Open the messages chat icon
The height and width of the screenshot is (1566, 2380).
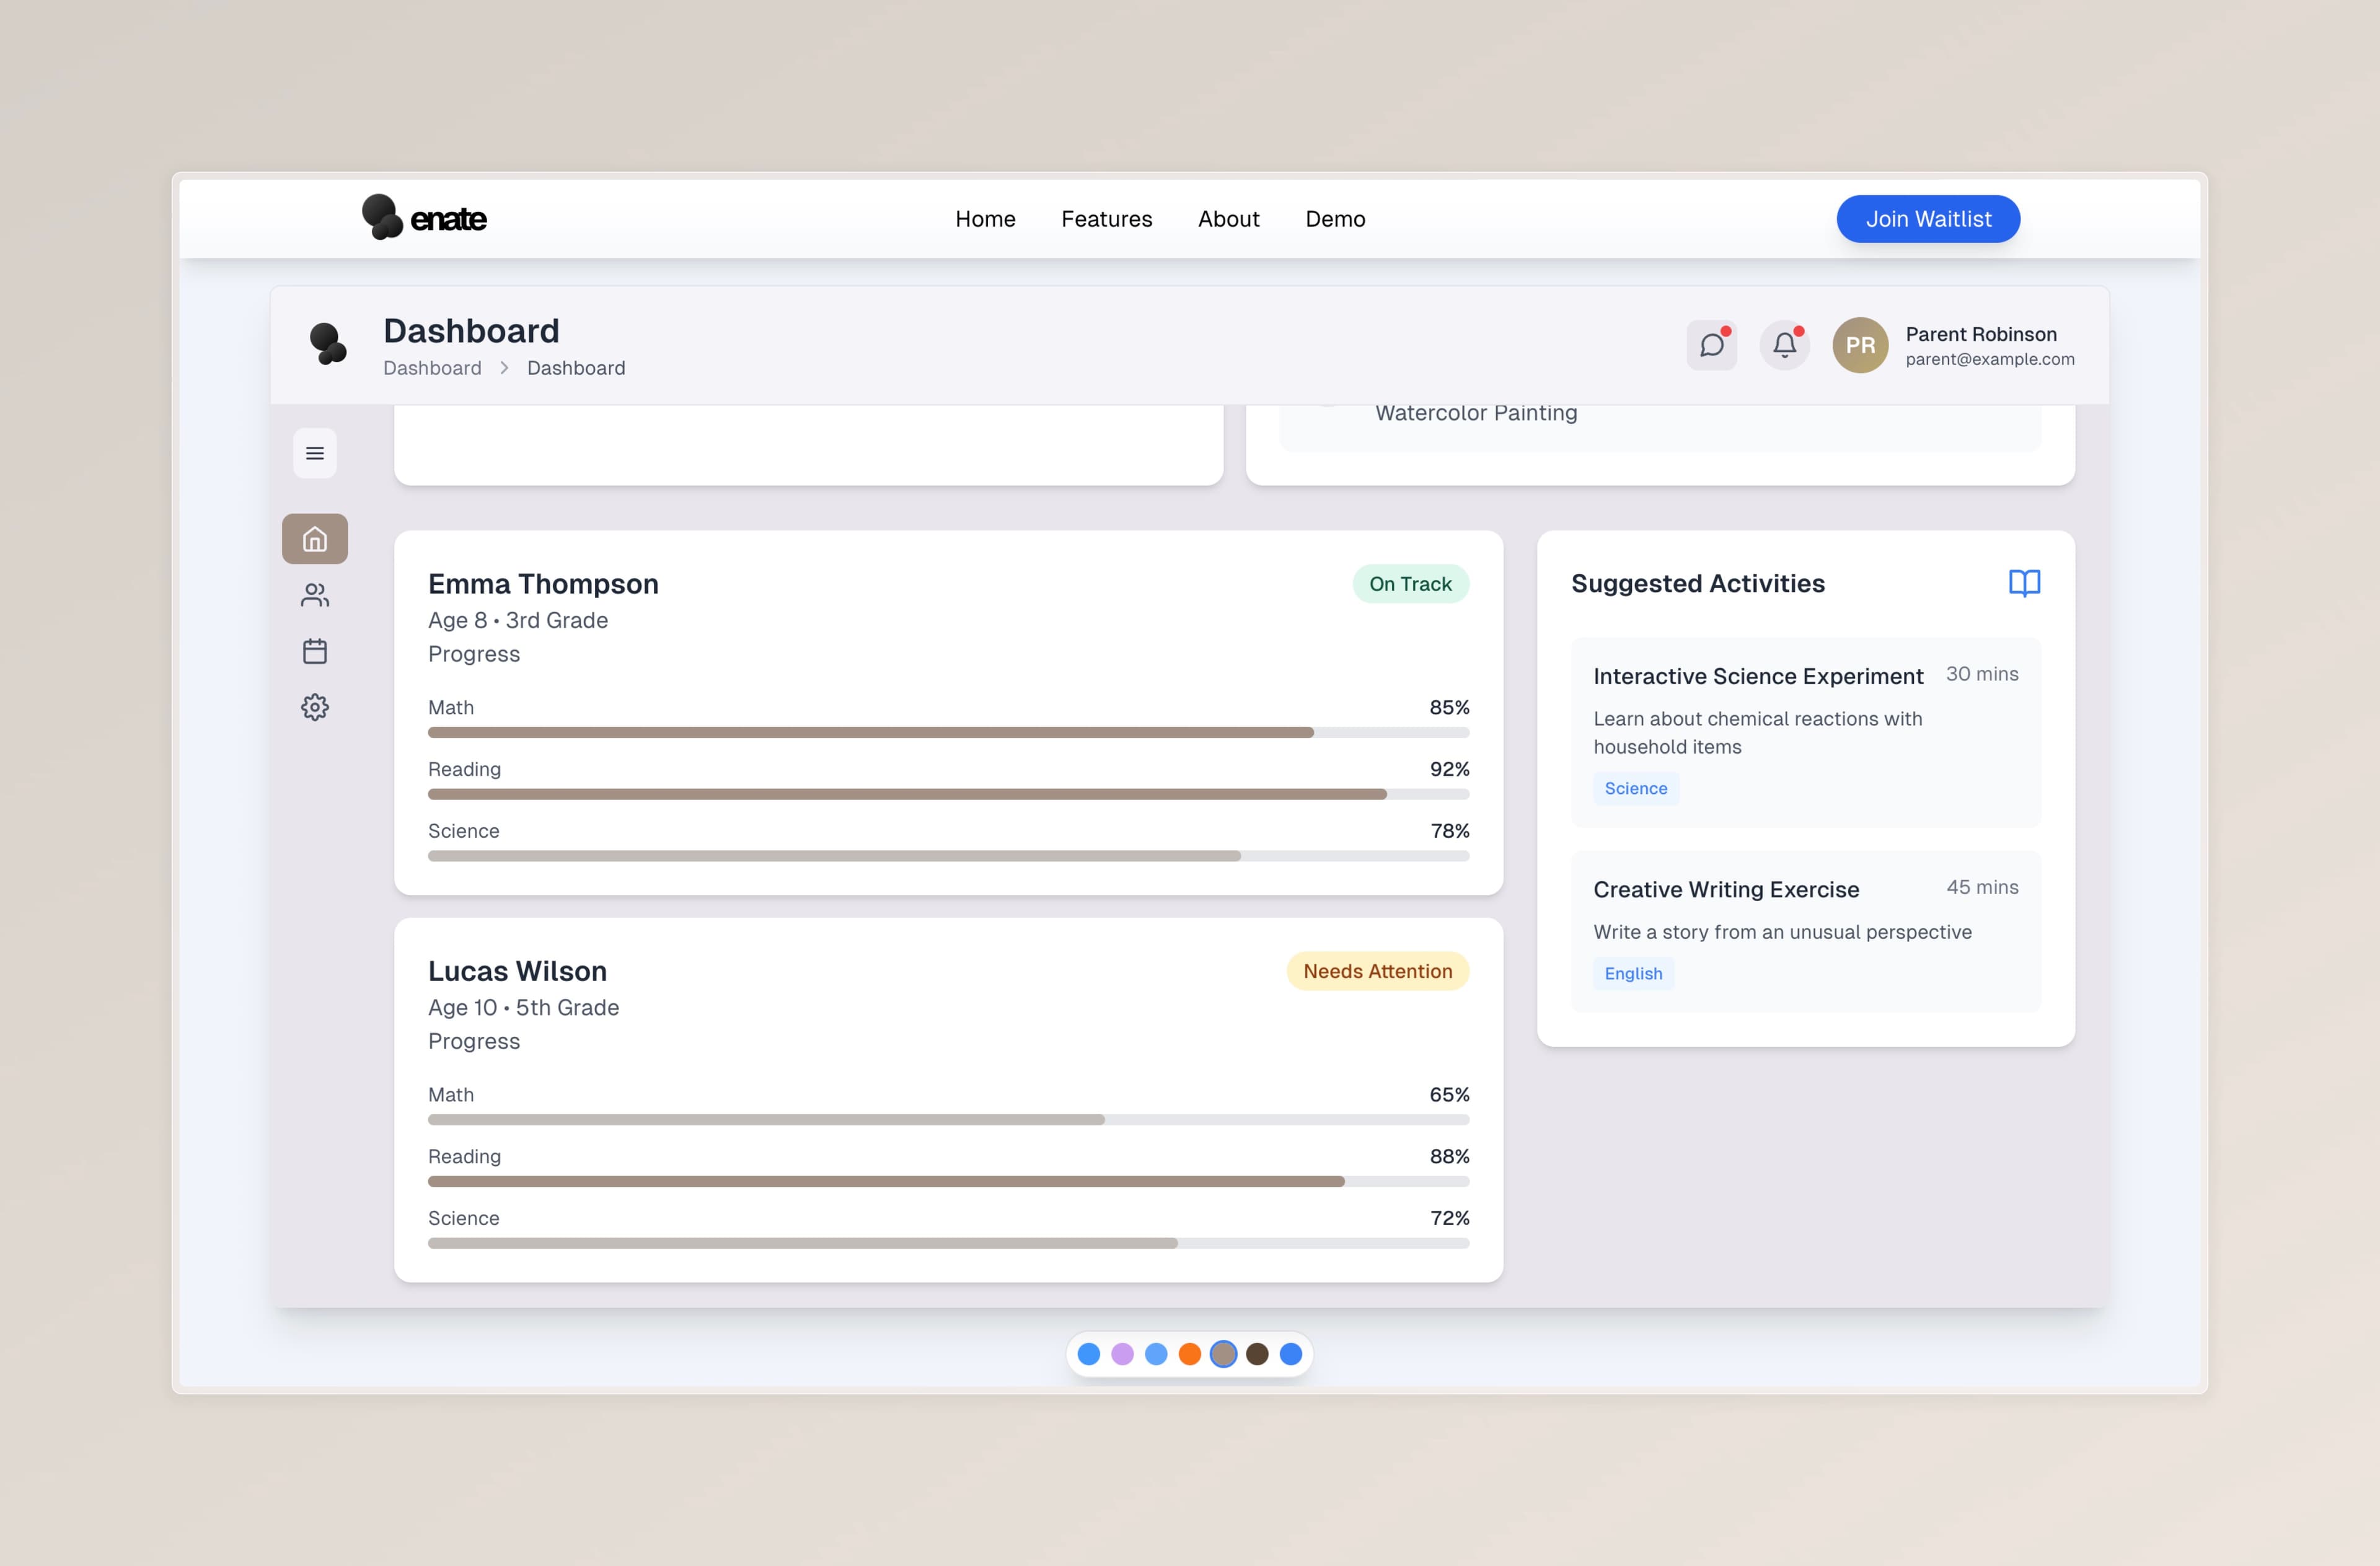point(1712,345)
